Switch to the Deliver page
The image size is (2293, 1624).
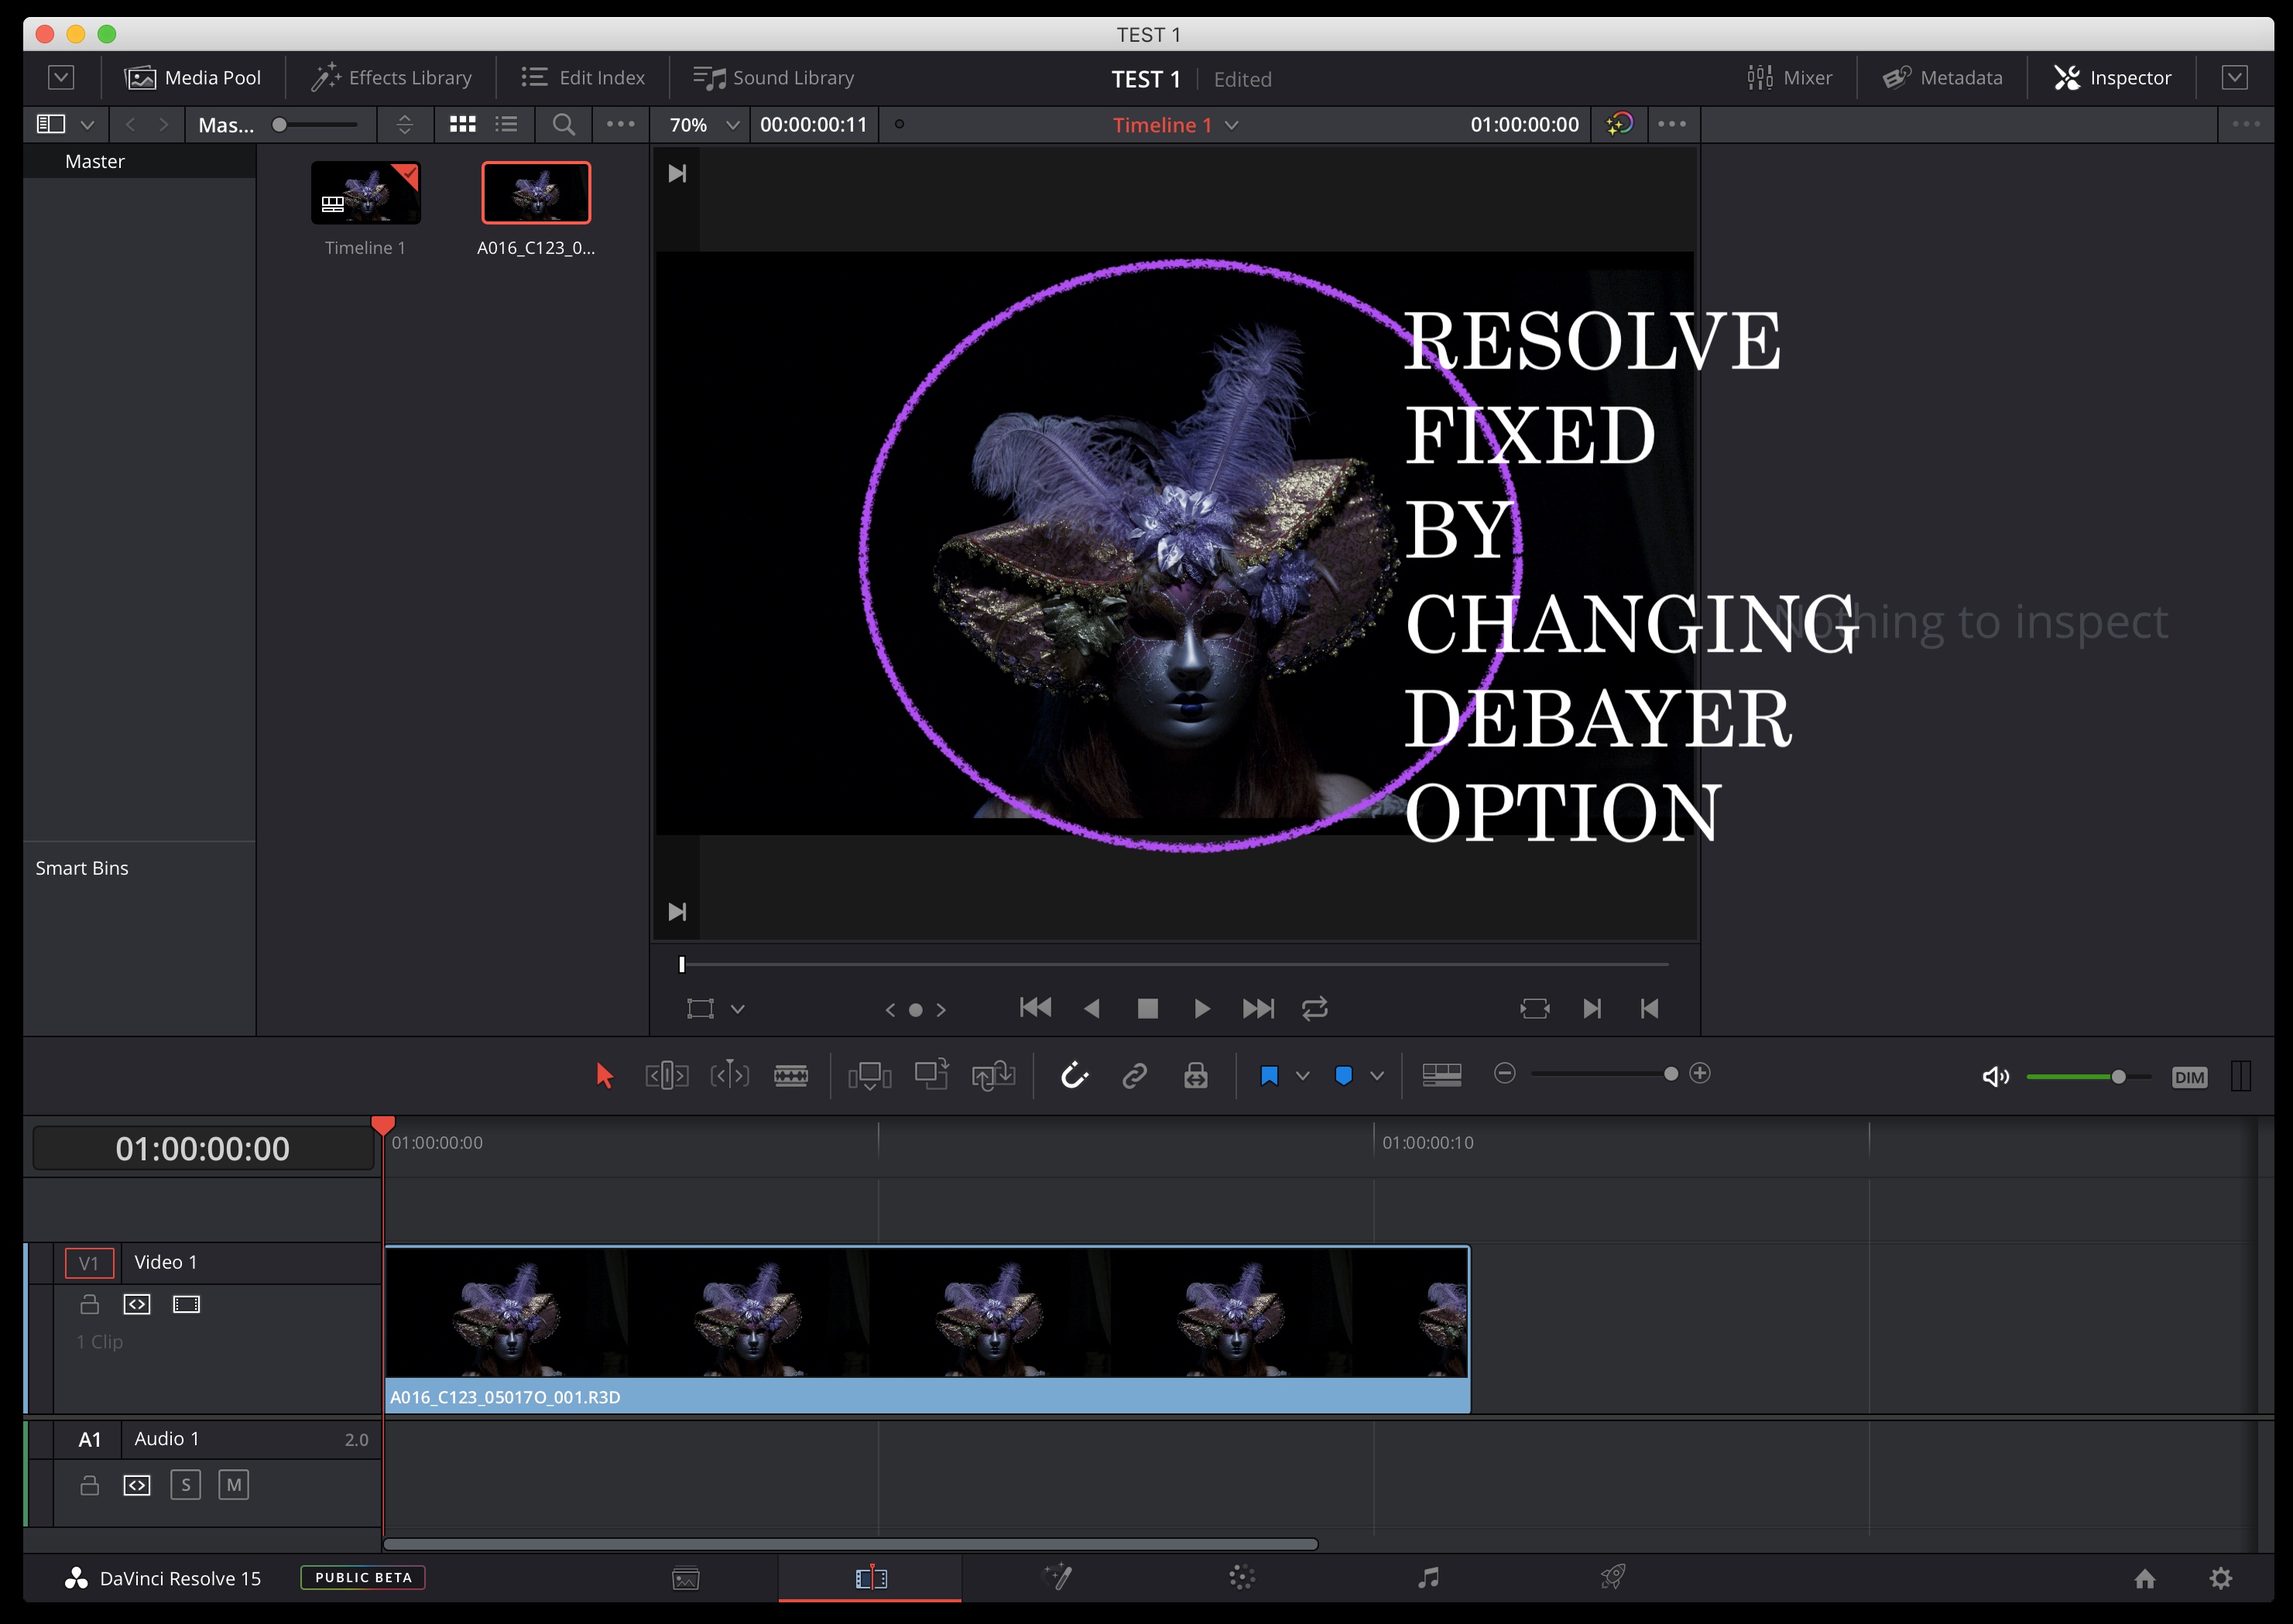(1613, 1577)
